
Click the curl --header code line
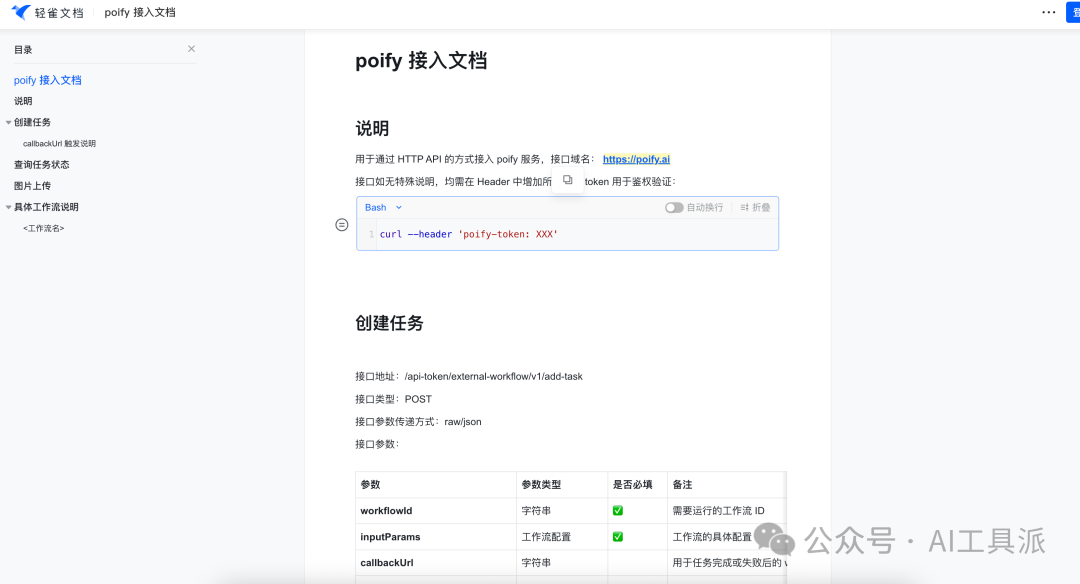click(x=468, y=234)
